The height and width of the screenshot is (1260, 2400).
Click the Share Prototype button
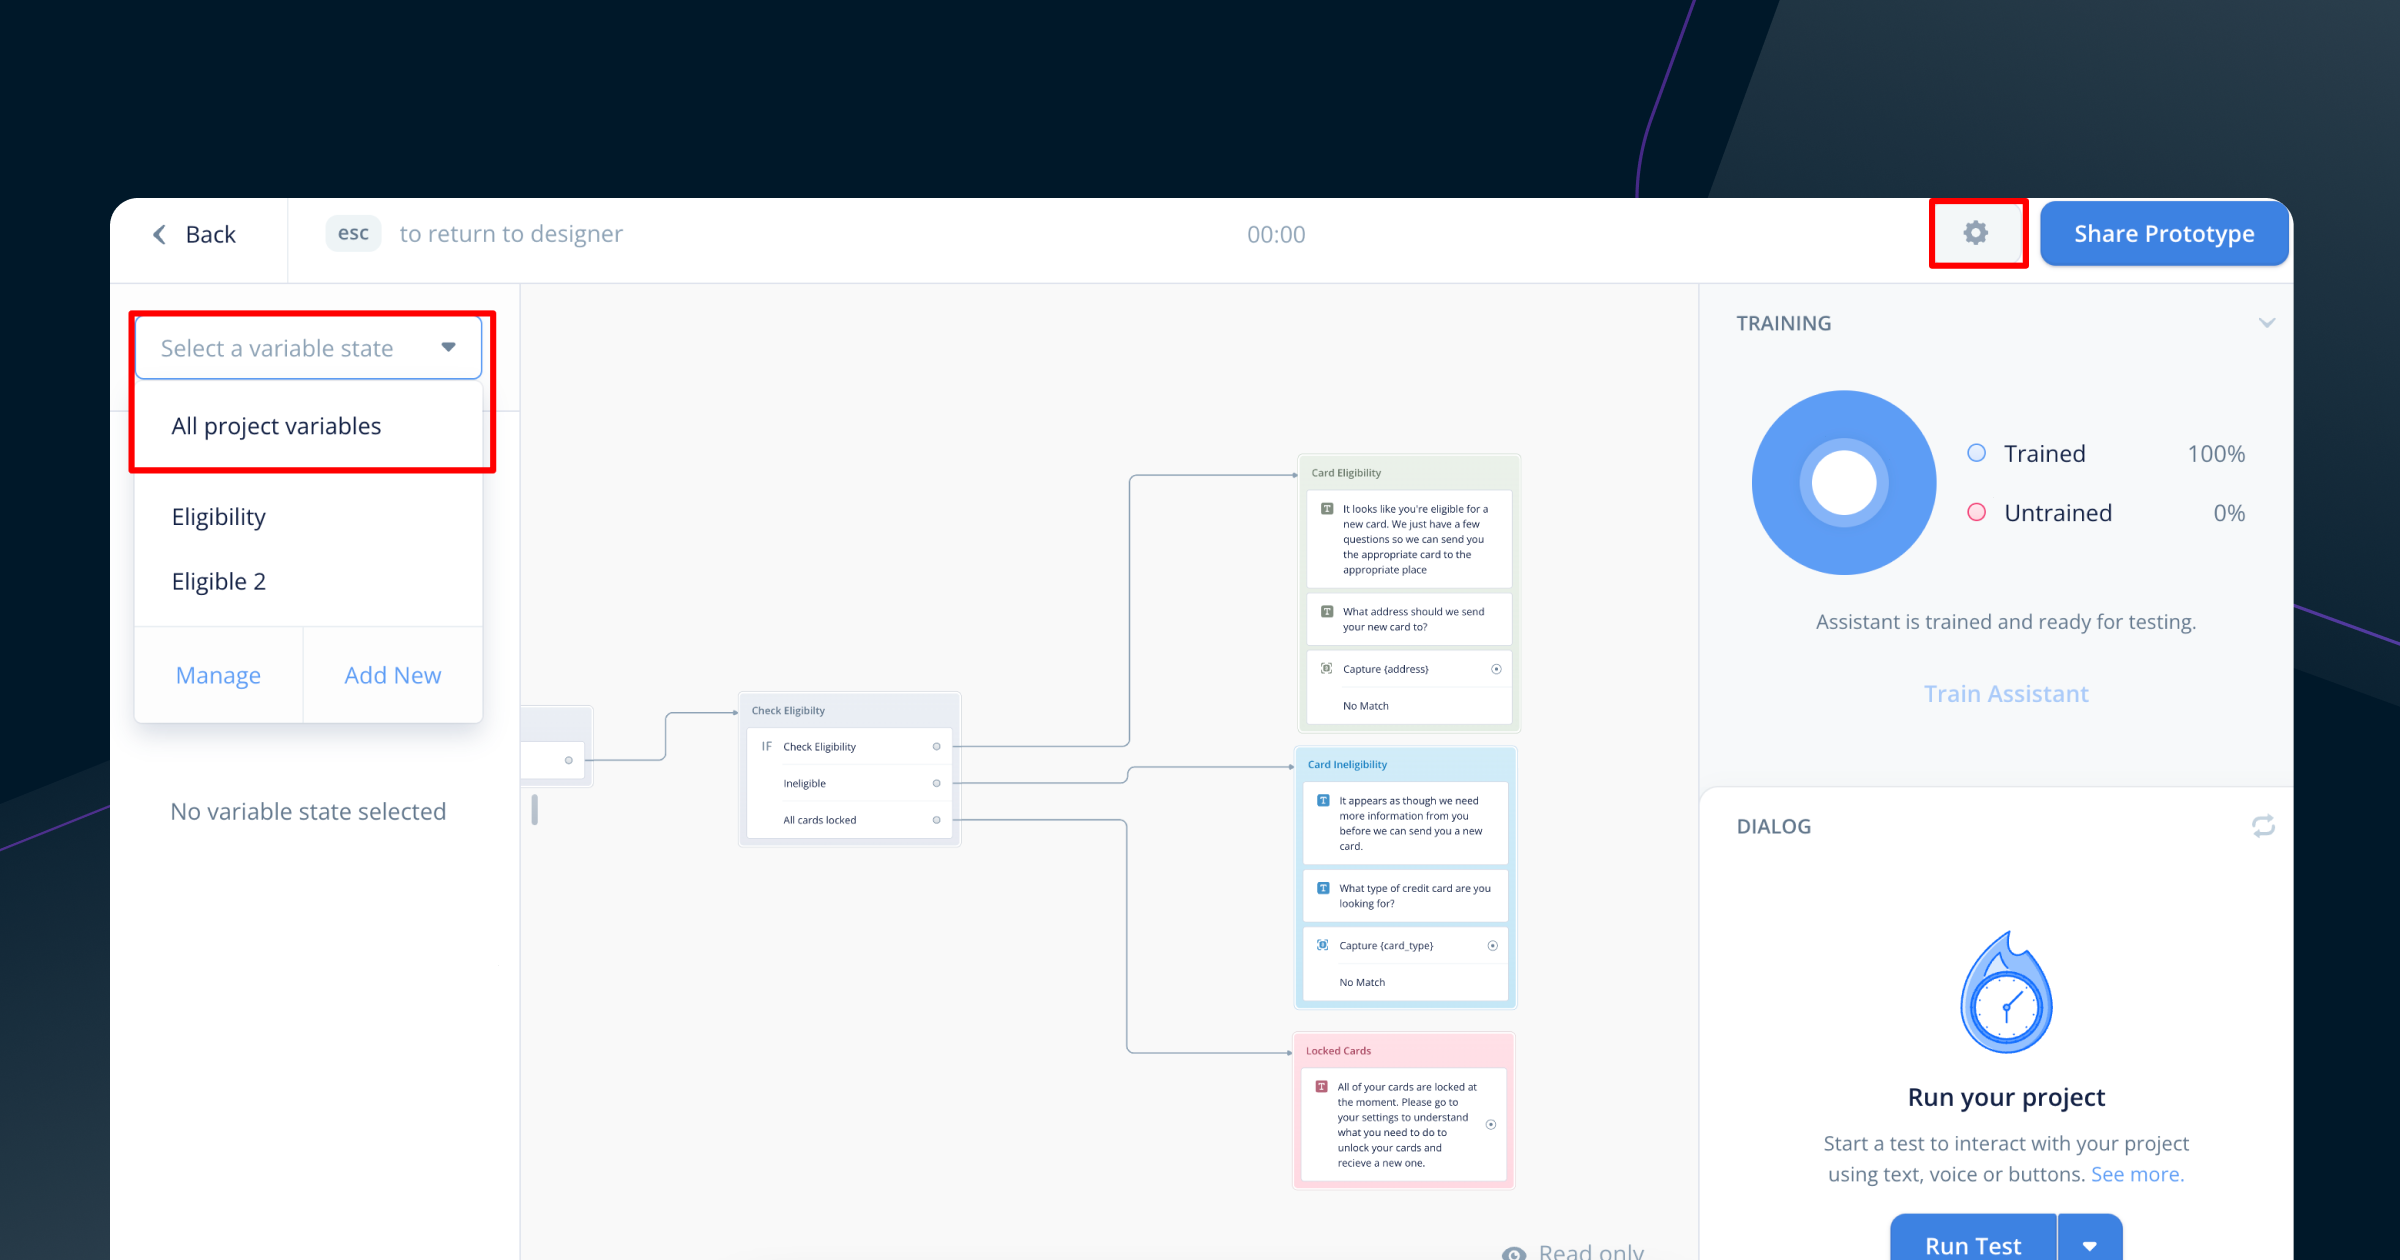coord(2163,233)
